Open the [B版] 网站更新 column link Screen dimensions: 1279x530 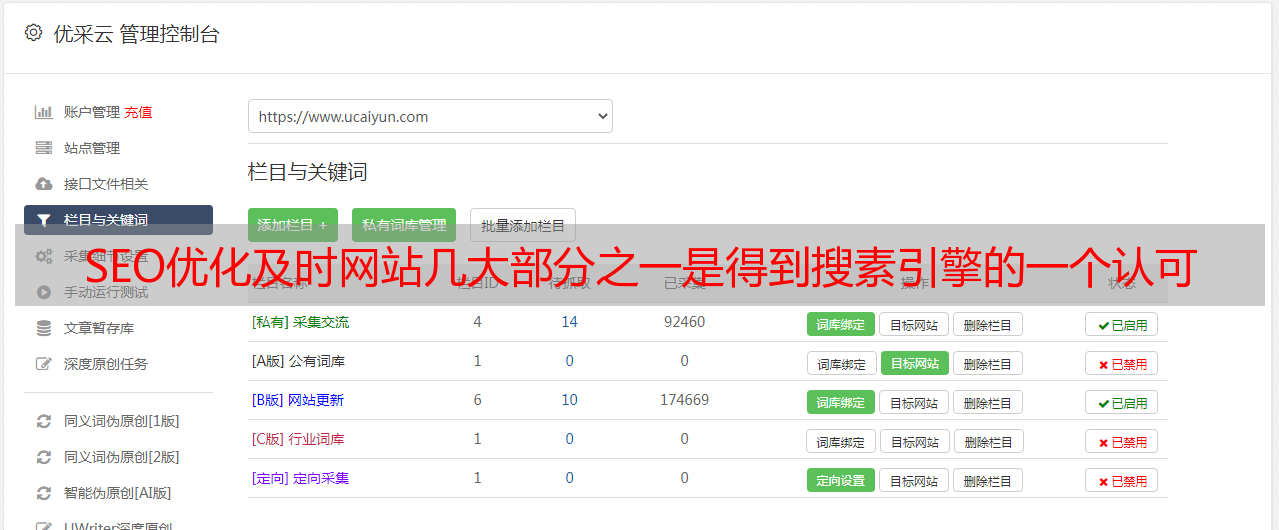point(298,400)
